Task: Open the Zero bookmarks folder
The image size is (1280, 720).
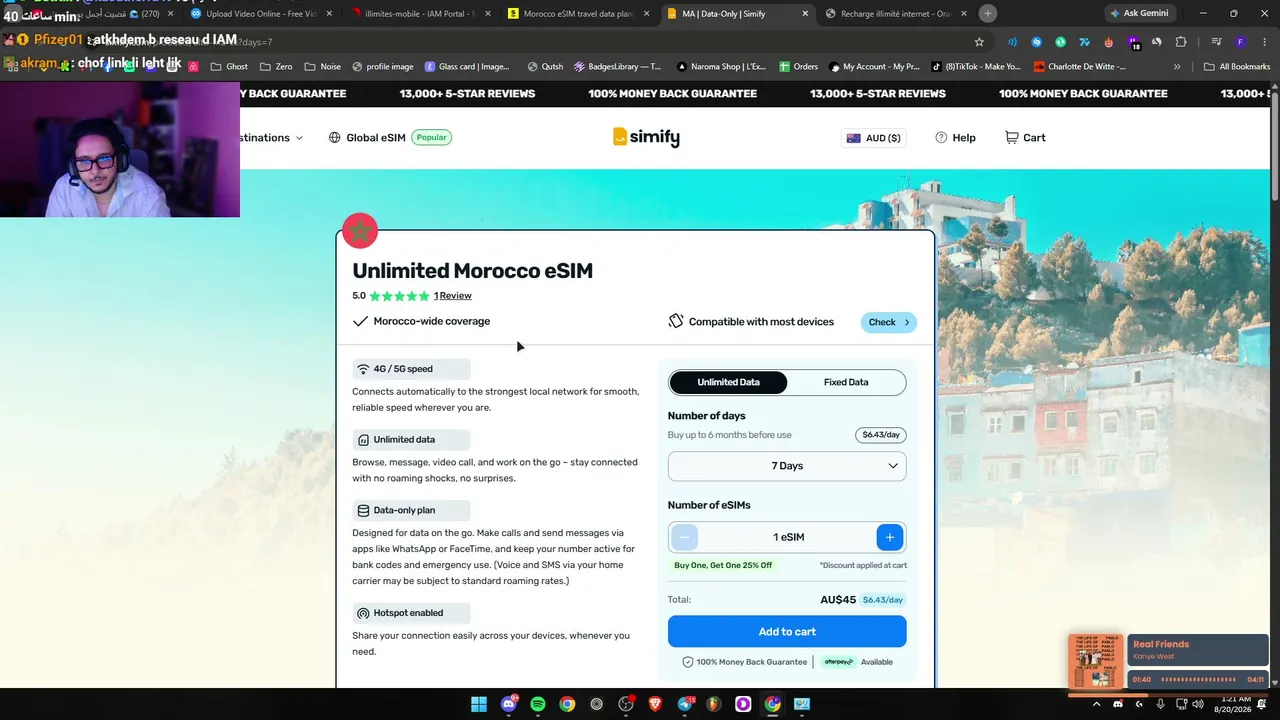Action: pos(276,67)
